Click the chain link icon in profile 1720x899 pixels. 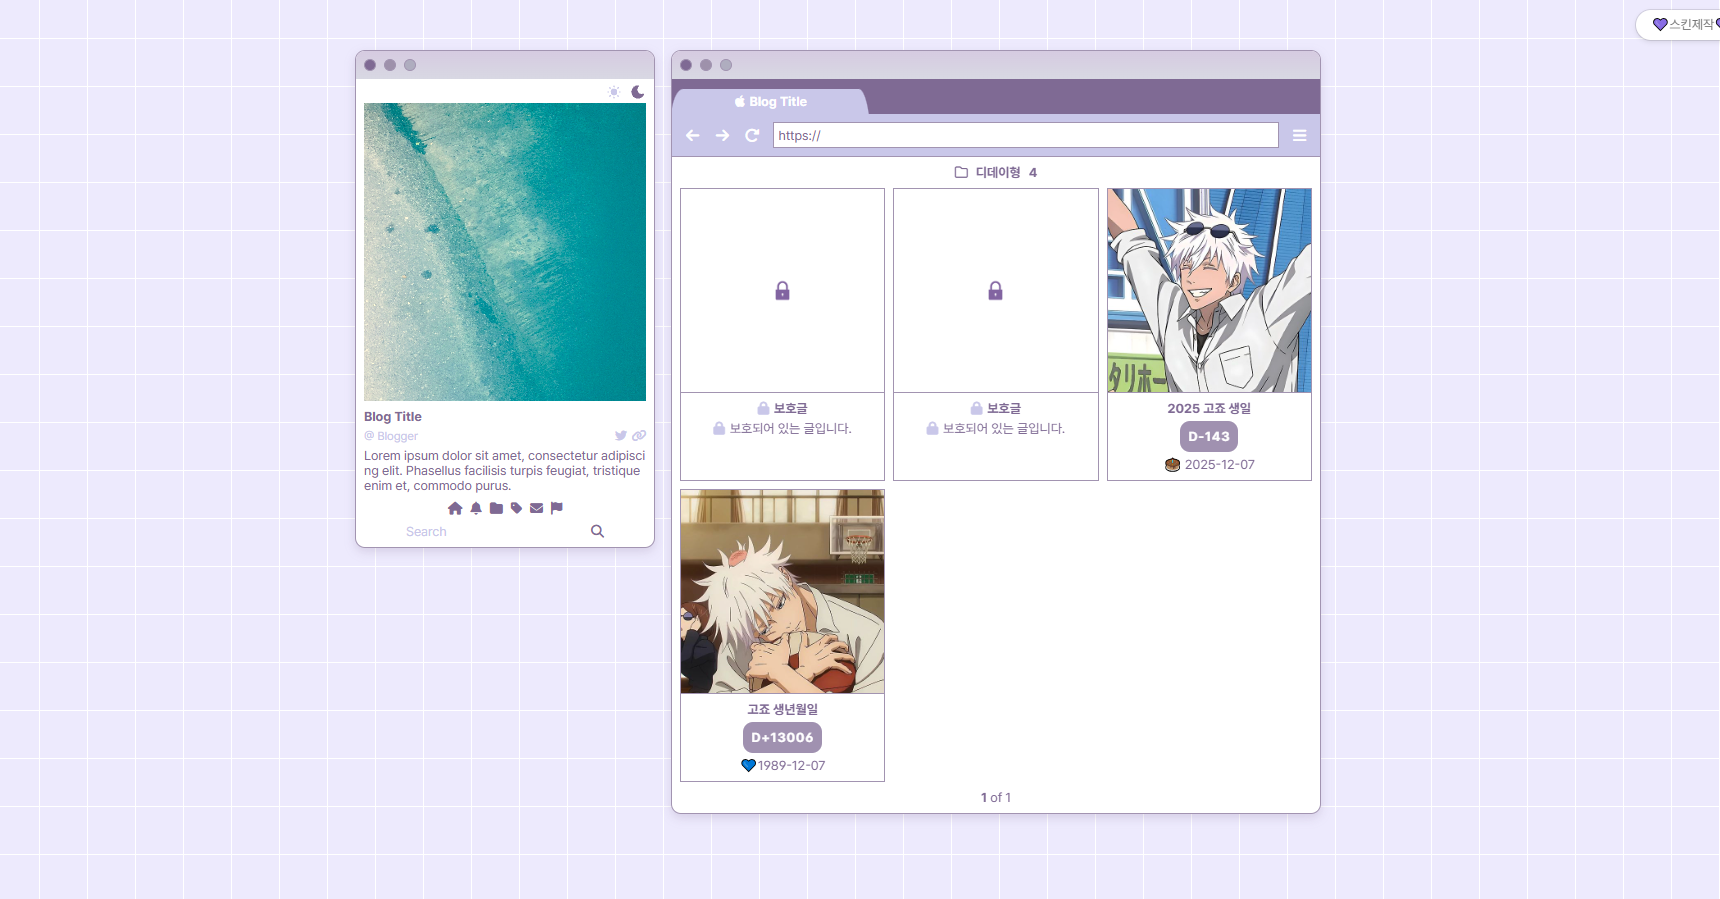639,436
